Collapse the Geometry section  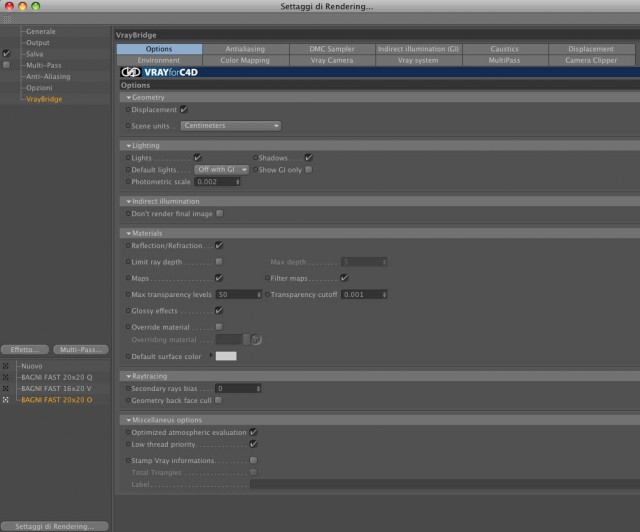click(x=129, y=98)
